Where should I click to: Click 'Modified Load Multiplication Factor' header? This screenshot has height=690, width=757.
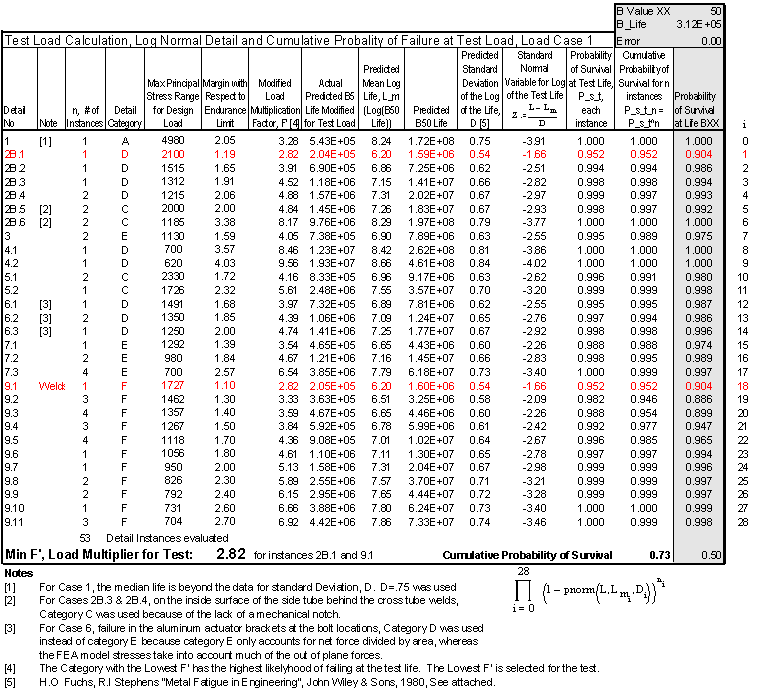275,103
